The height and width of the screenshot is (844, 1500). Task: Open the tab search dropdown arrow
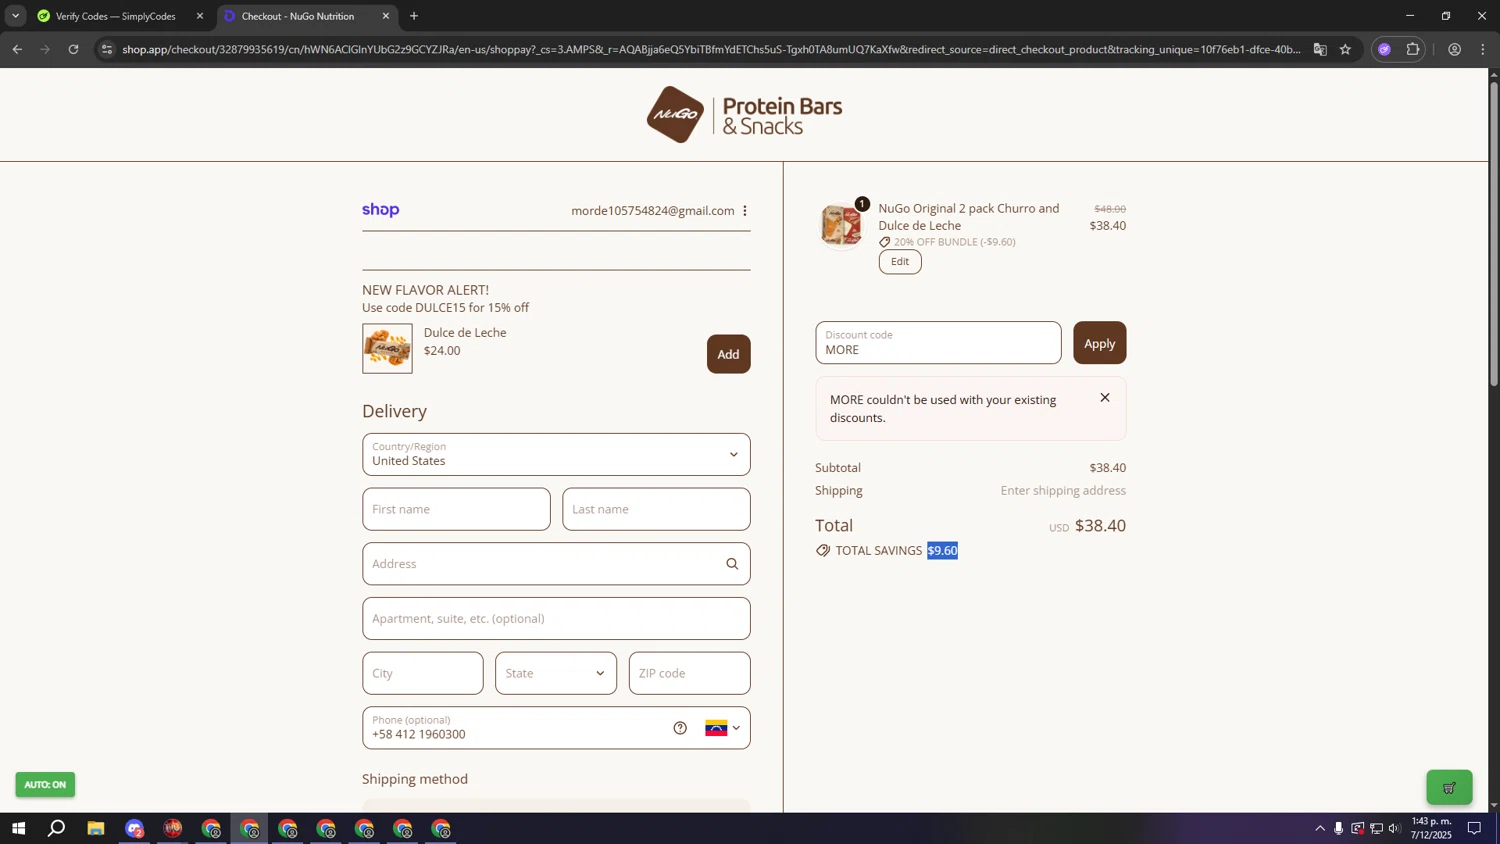click(x=15, y=16)
